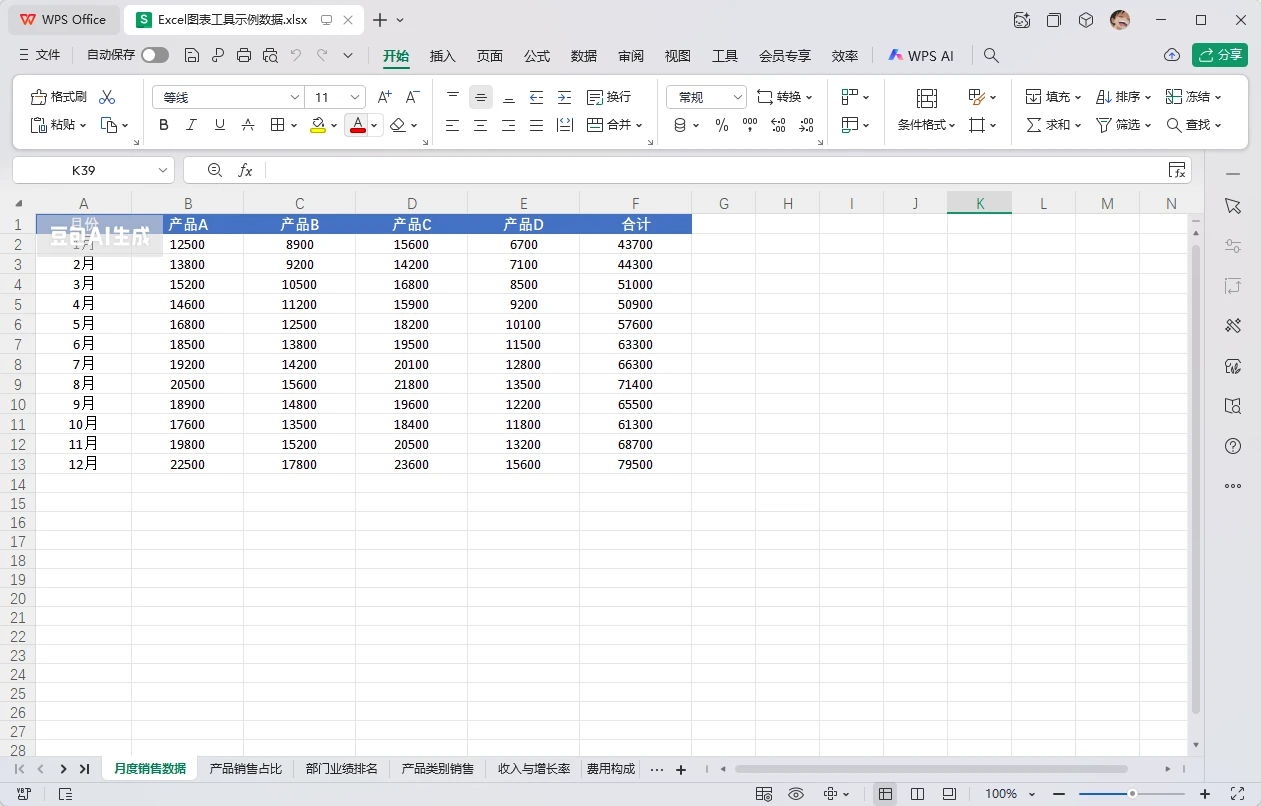The image size is (1261, 806).
Task: Apply Italic formatting
Action: tap(192, 125)
